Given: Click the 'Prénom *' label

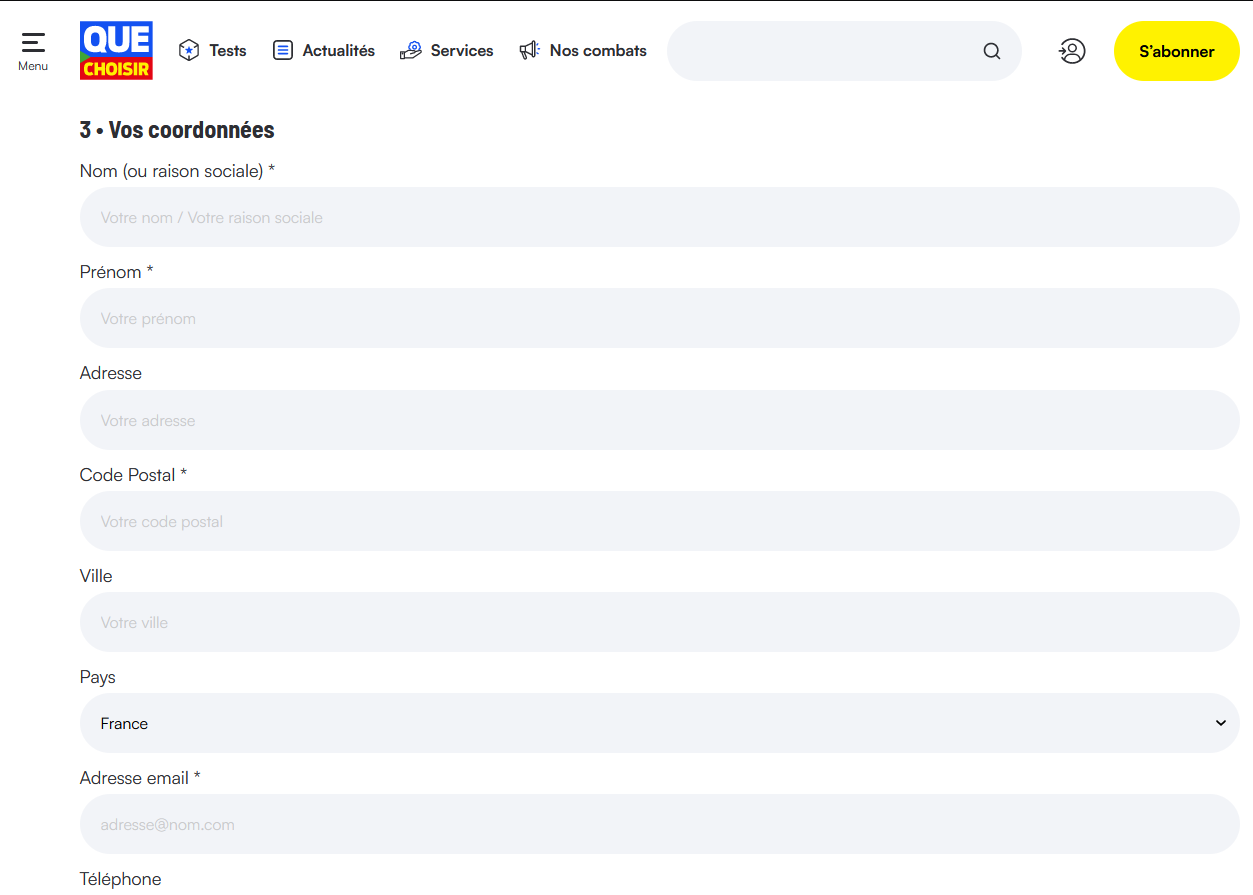Looking at the screenshot, I should coord(116,272).
